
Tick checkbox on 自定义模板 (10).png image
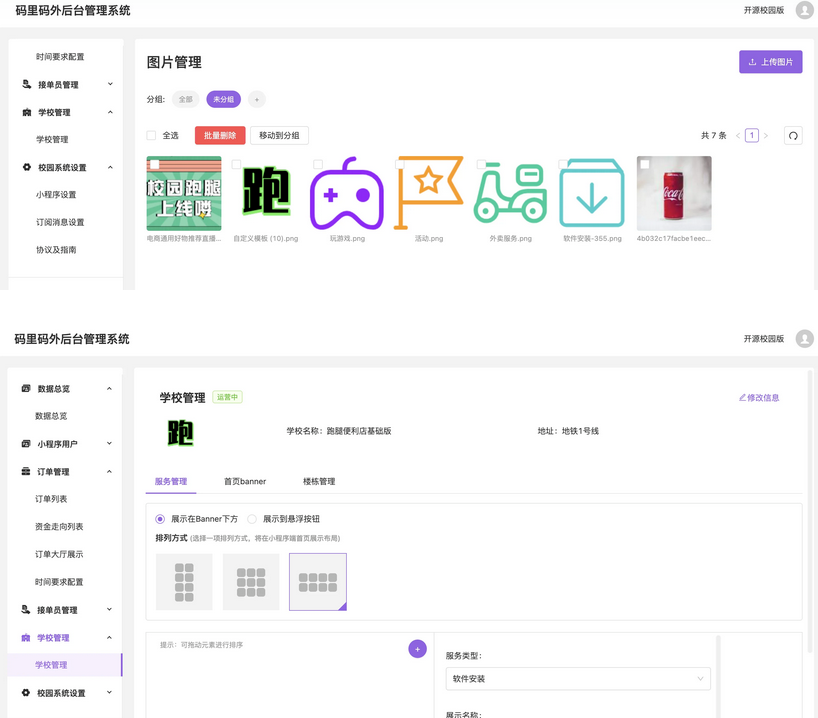click(236, 164)
